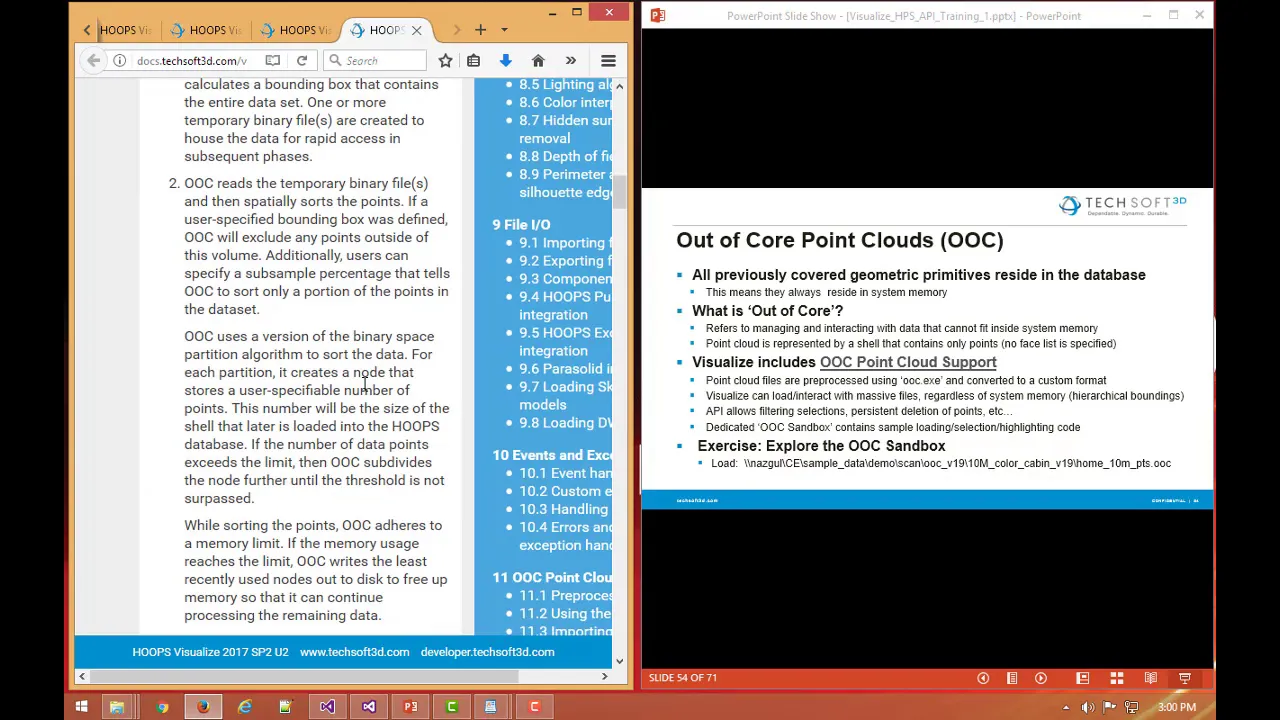Click the docs.techsoft3d.com address field
1280x720 pixels.
click(x=191, y=61)
